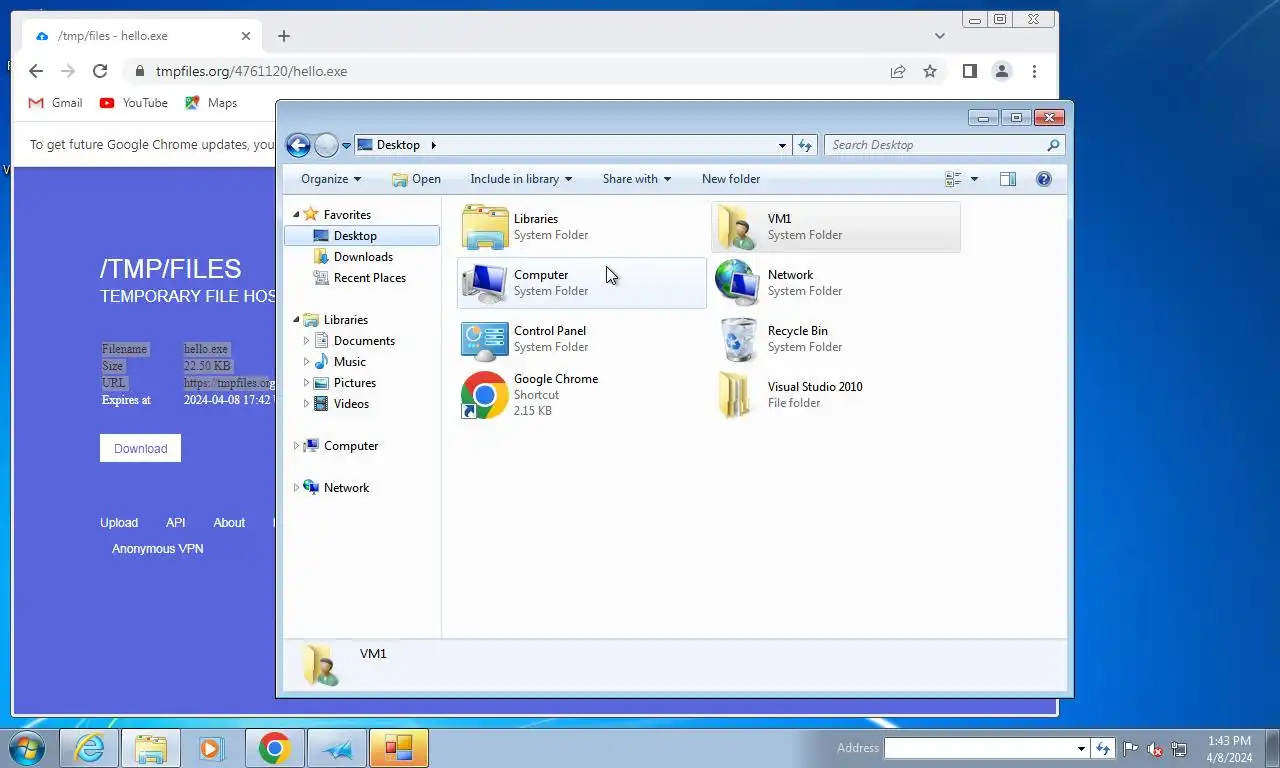
Task: Click Explorer back navigation arrow
Action: tap(298, 145)
